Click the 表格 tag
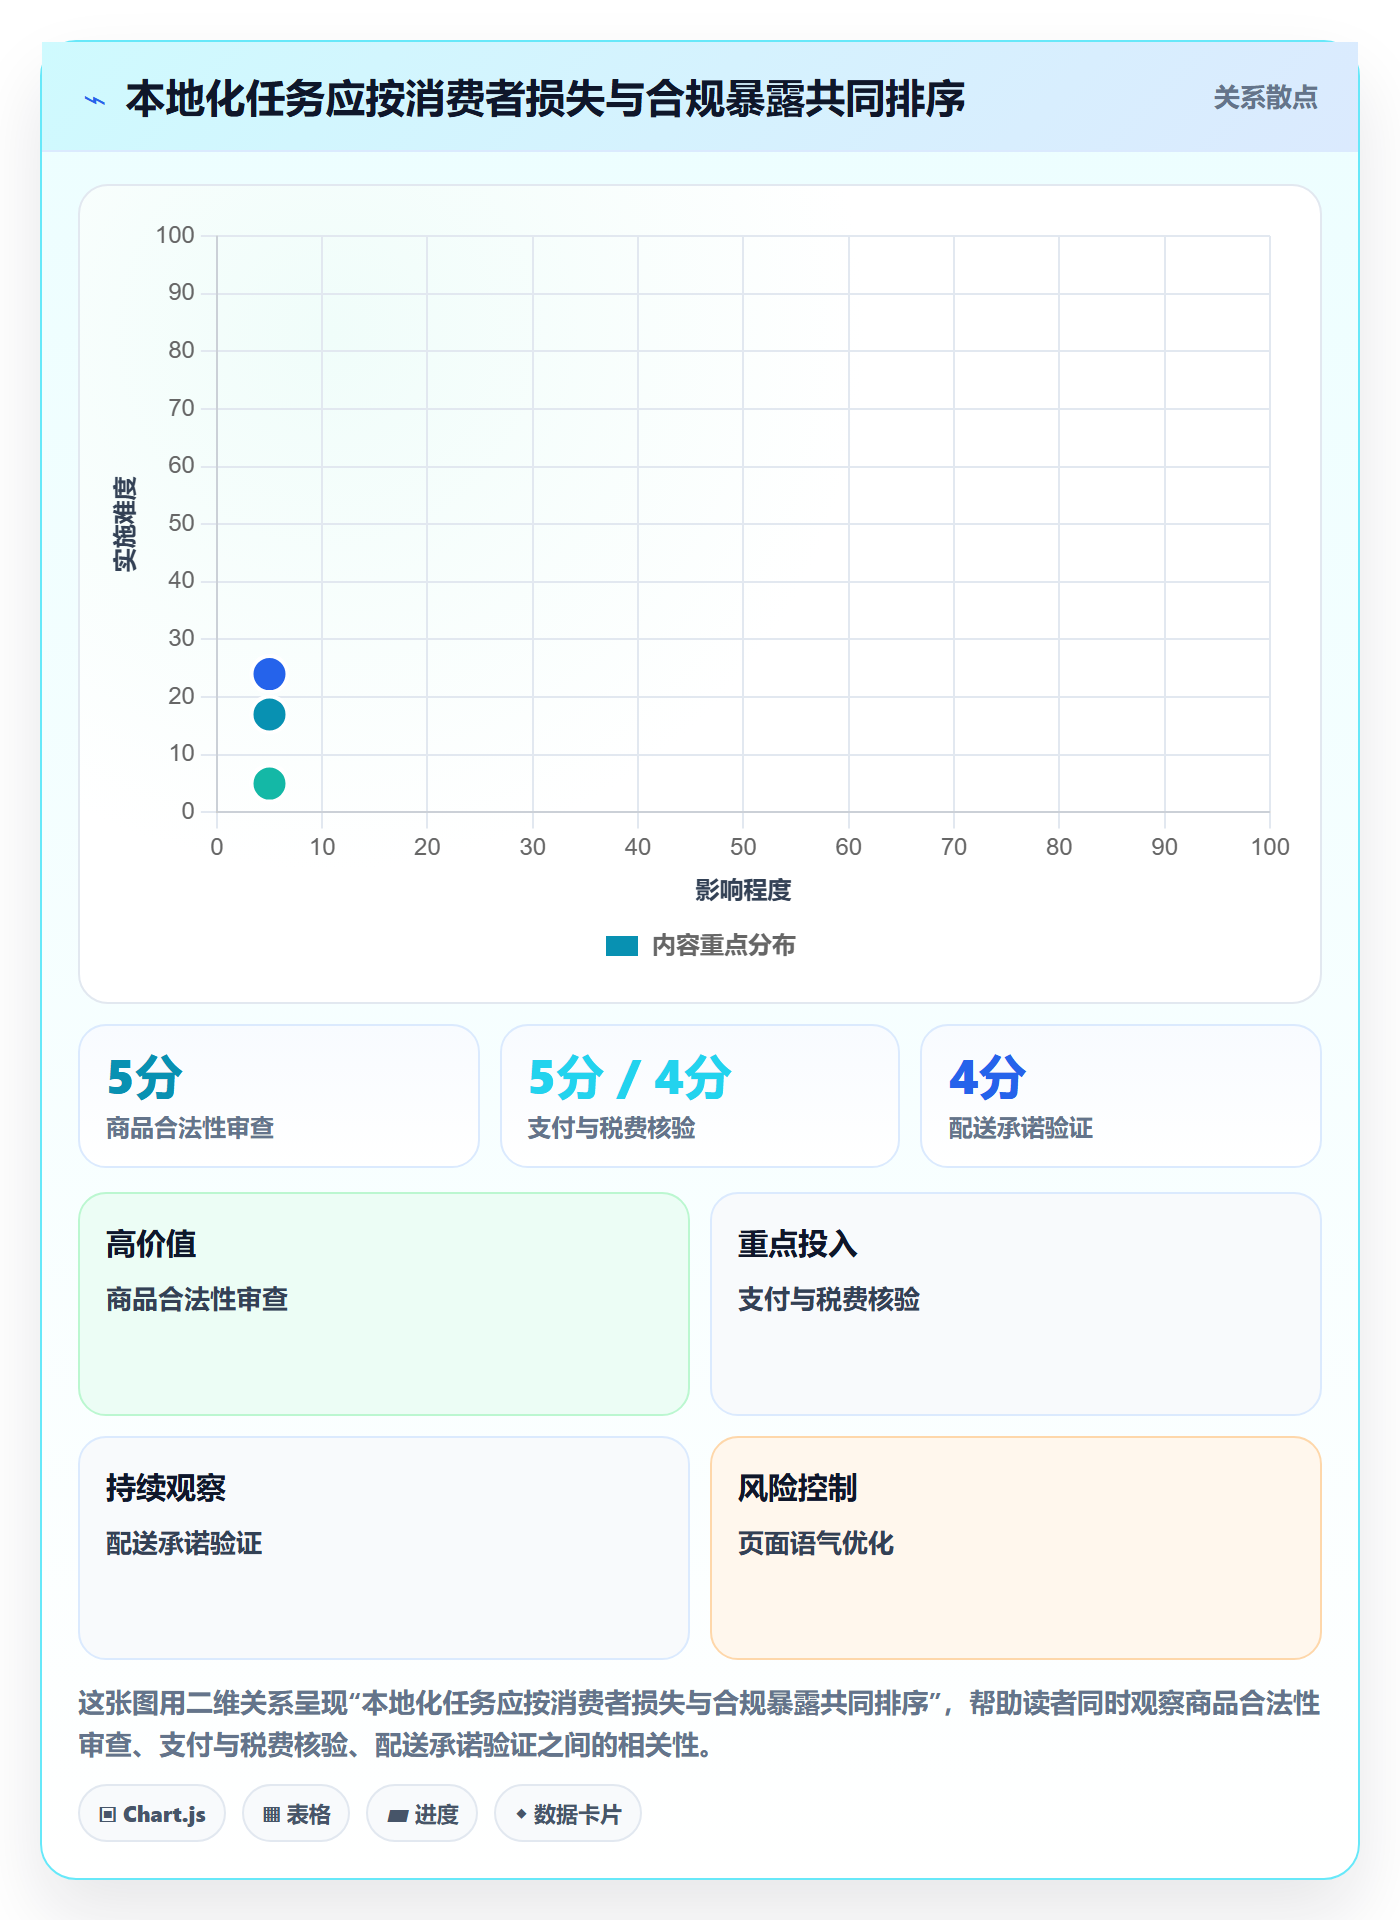This screenshot has height=1920, width=1400. point(296,1814)
